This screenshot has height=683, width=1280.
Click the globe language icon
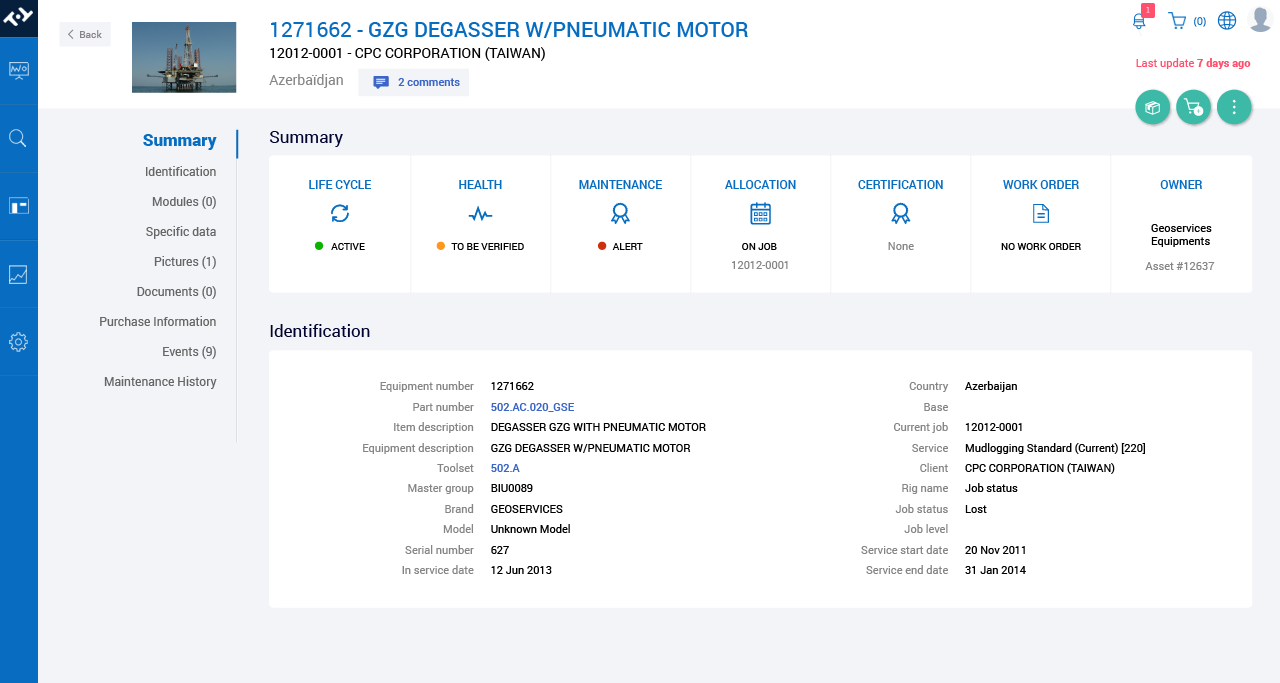[x=1227, y=21]
